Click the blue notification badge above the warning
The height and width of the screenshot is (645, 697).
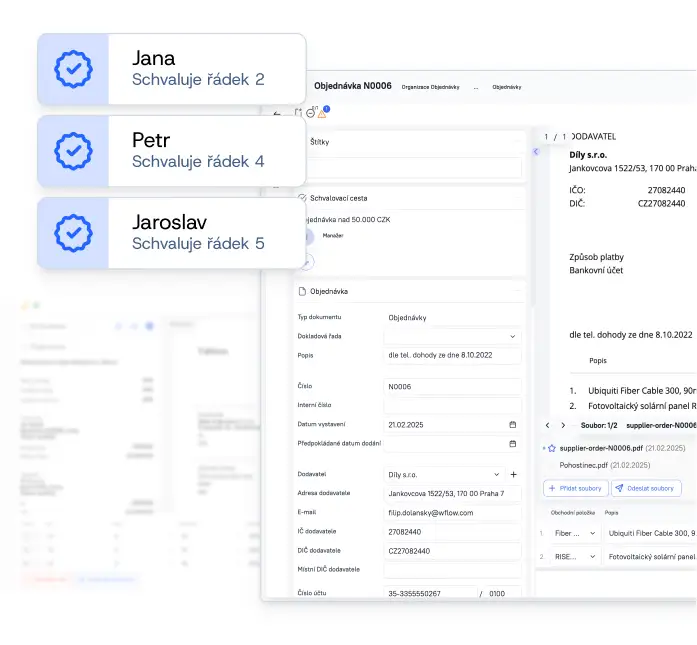click(327, 108)
